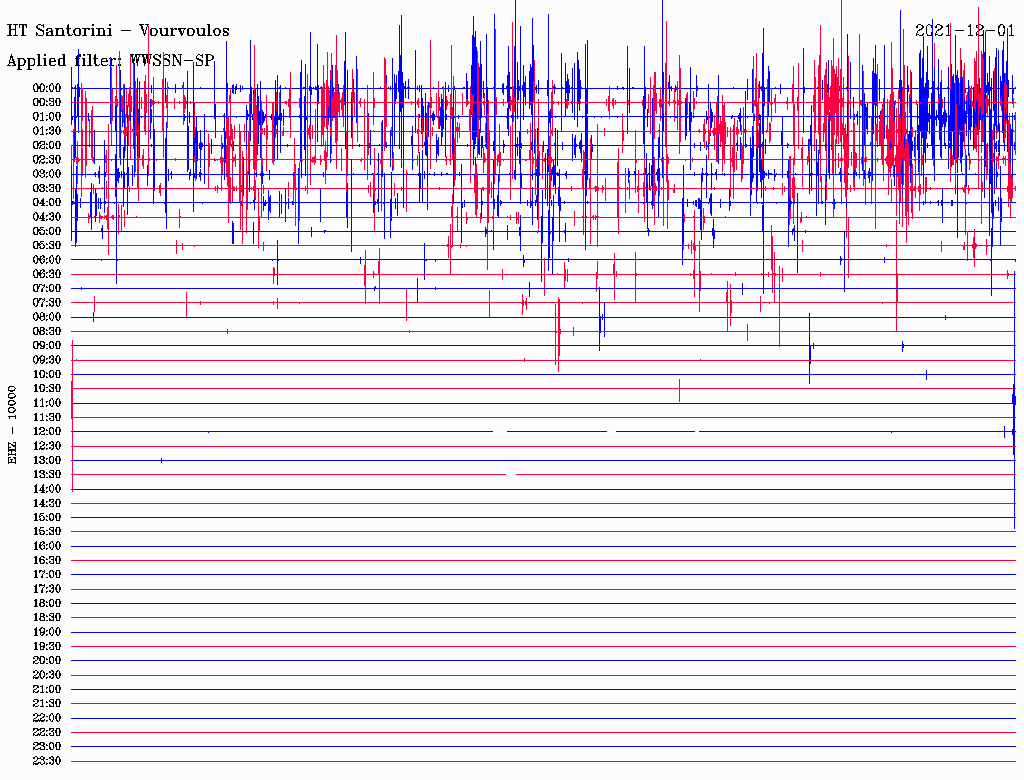Viewport: 1024px width, 780px height.
Task: Click the 15:30 time row label
Action: point(48,532)
